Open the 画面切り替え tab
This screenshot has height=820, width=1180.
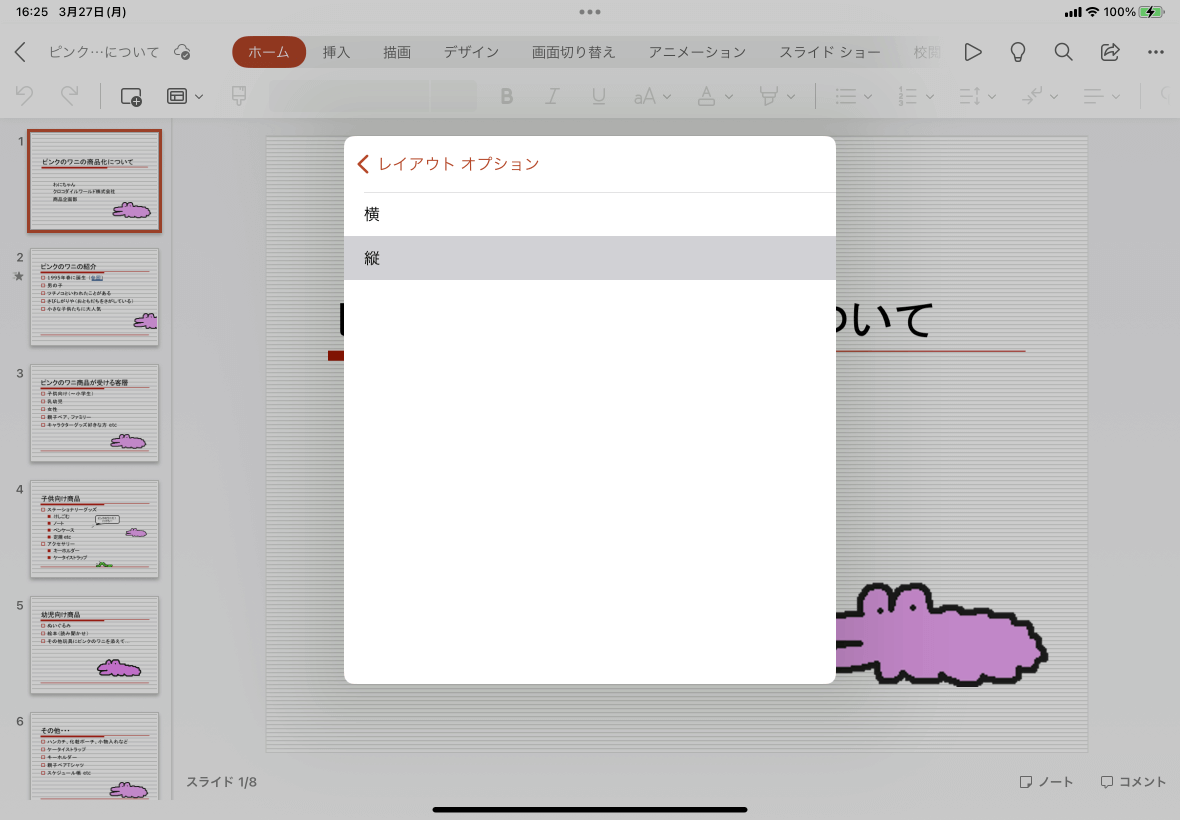(573, 52)
